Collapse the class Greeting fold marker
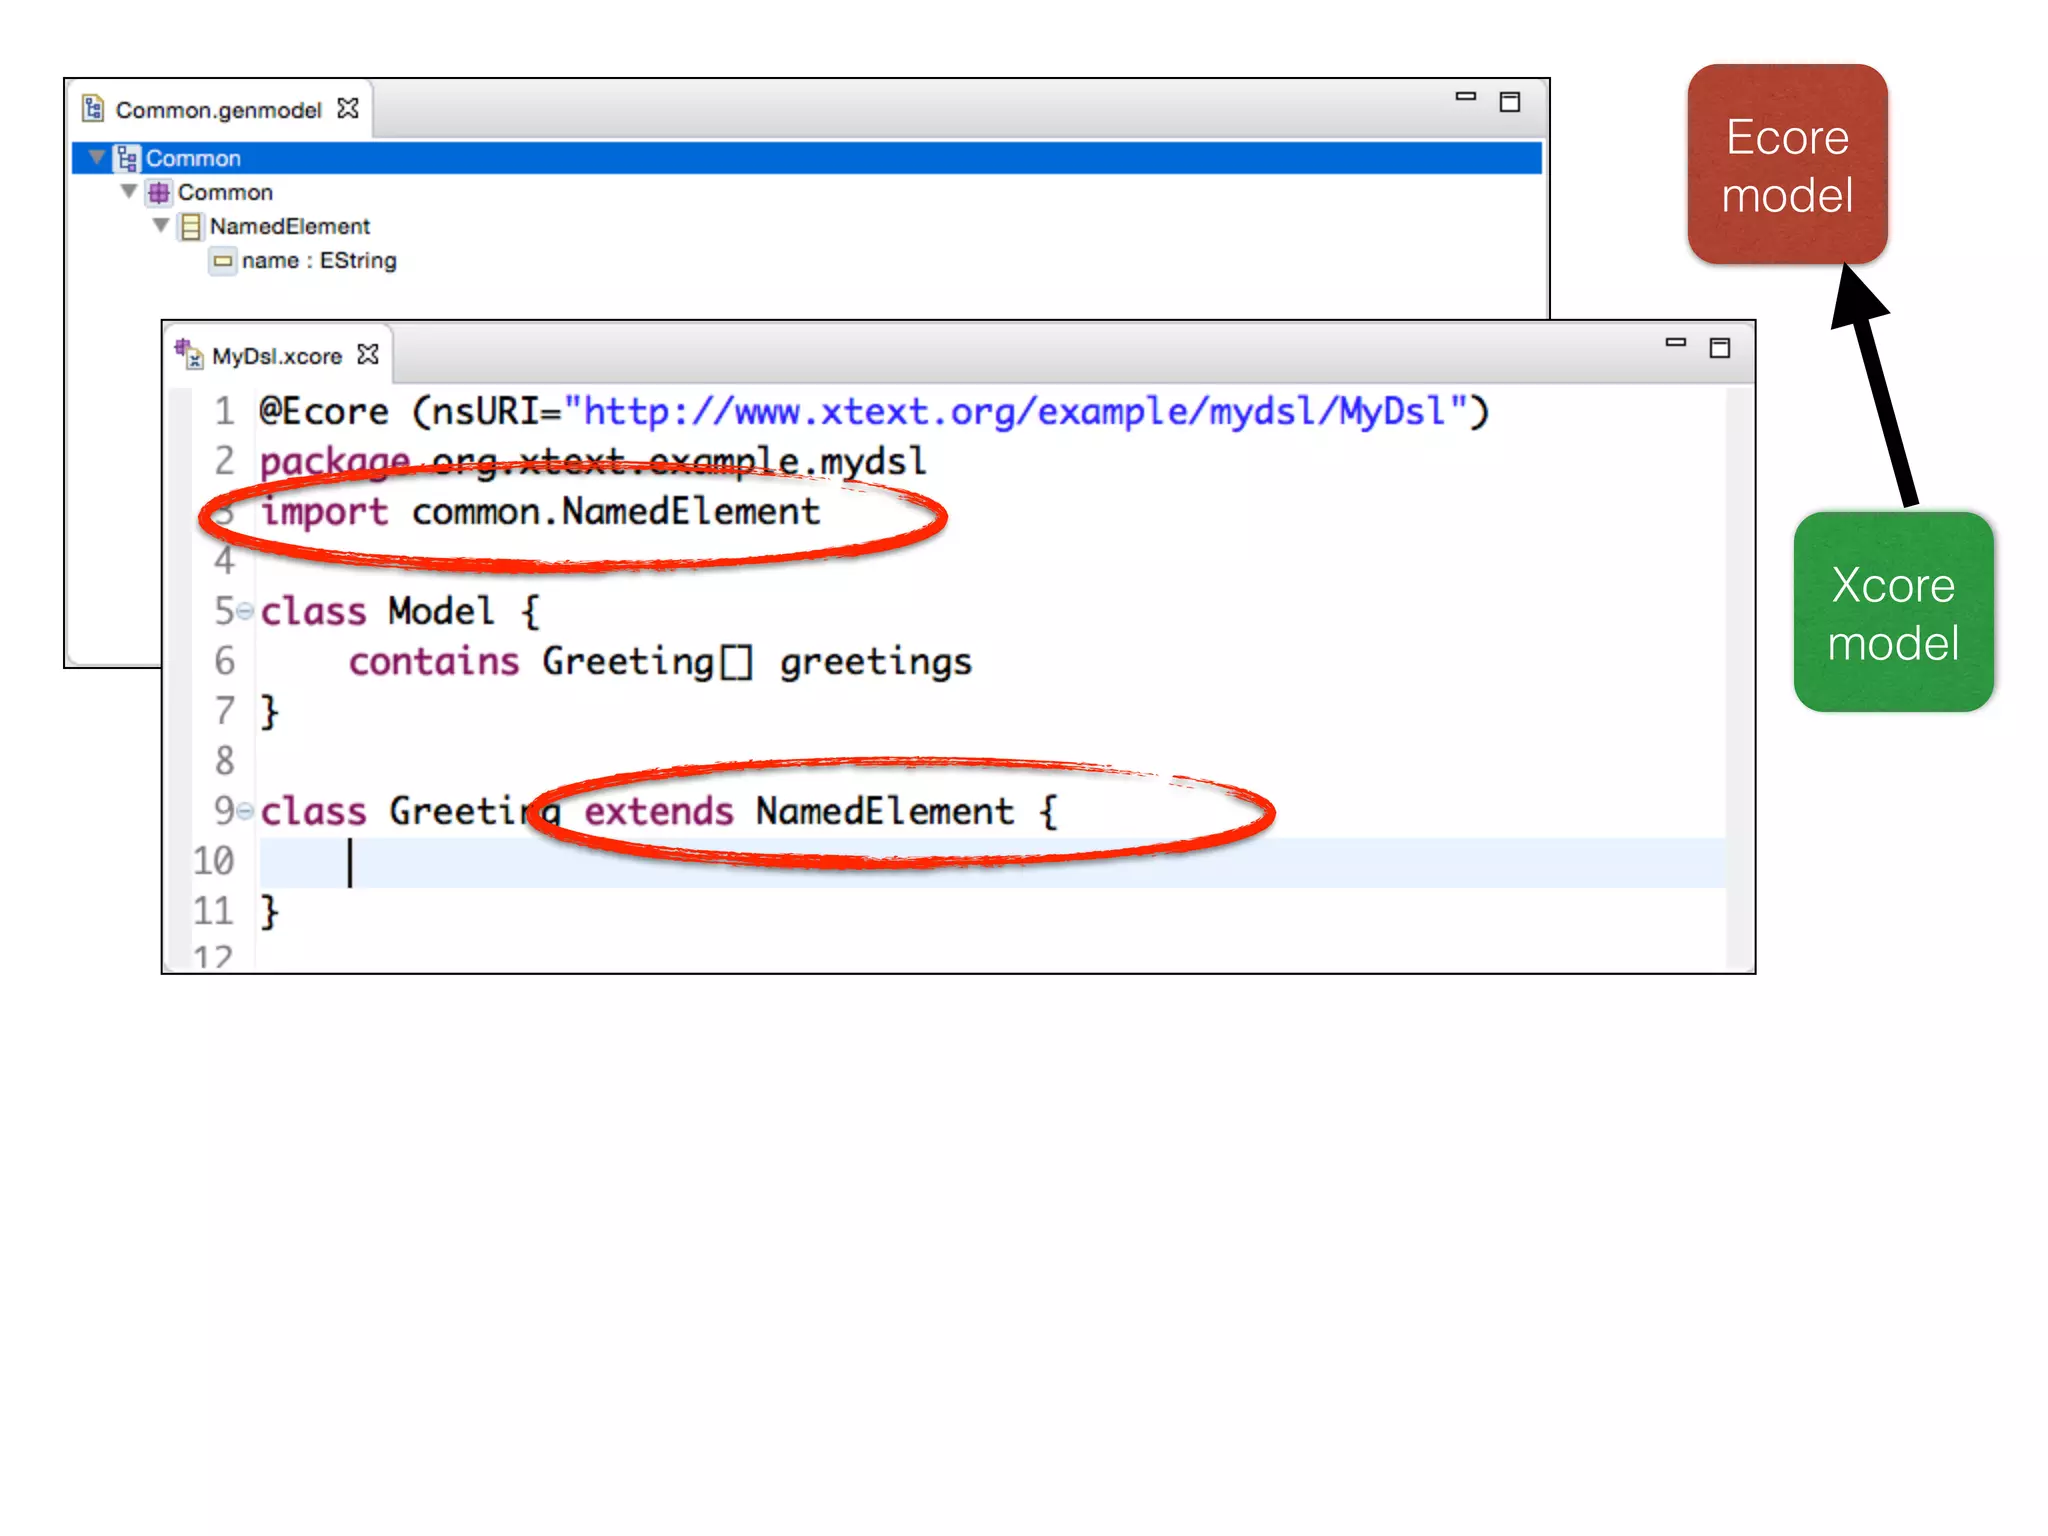This screenshot has width=2048, height=1536. [x=245, y=810]
